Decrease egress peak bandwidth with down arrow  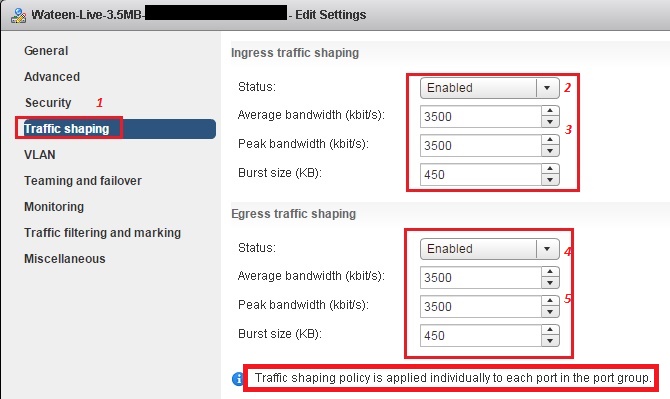coord(550,312)
